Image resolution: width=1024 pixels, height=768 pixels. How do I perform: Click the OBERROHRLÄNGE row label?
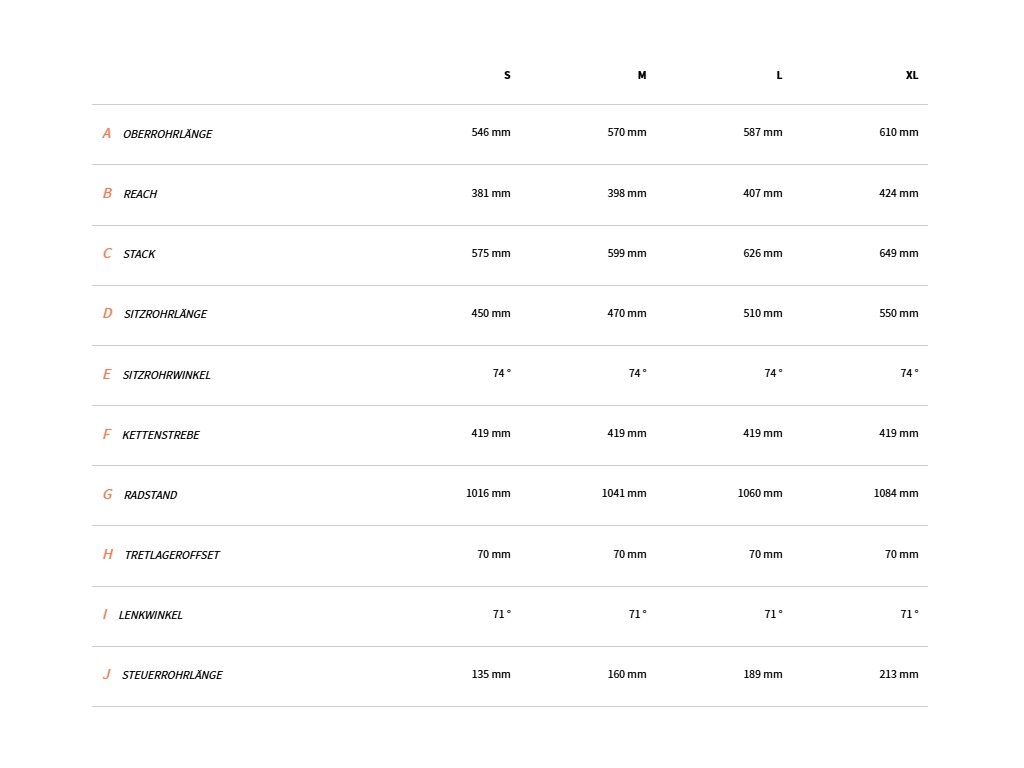tap(167, 134)
